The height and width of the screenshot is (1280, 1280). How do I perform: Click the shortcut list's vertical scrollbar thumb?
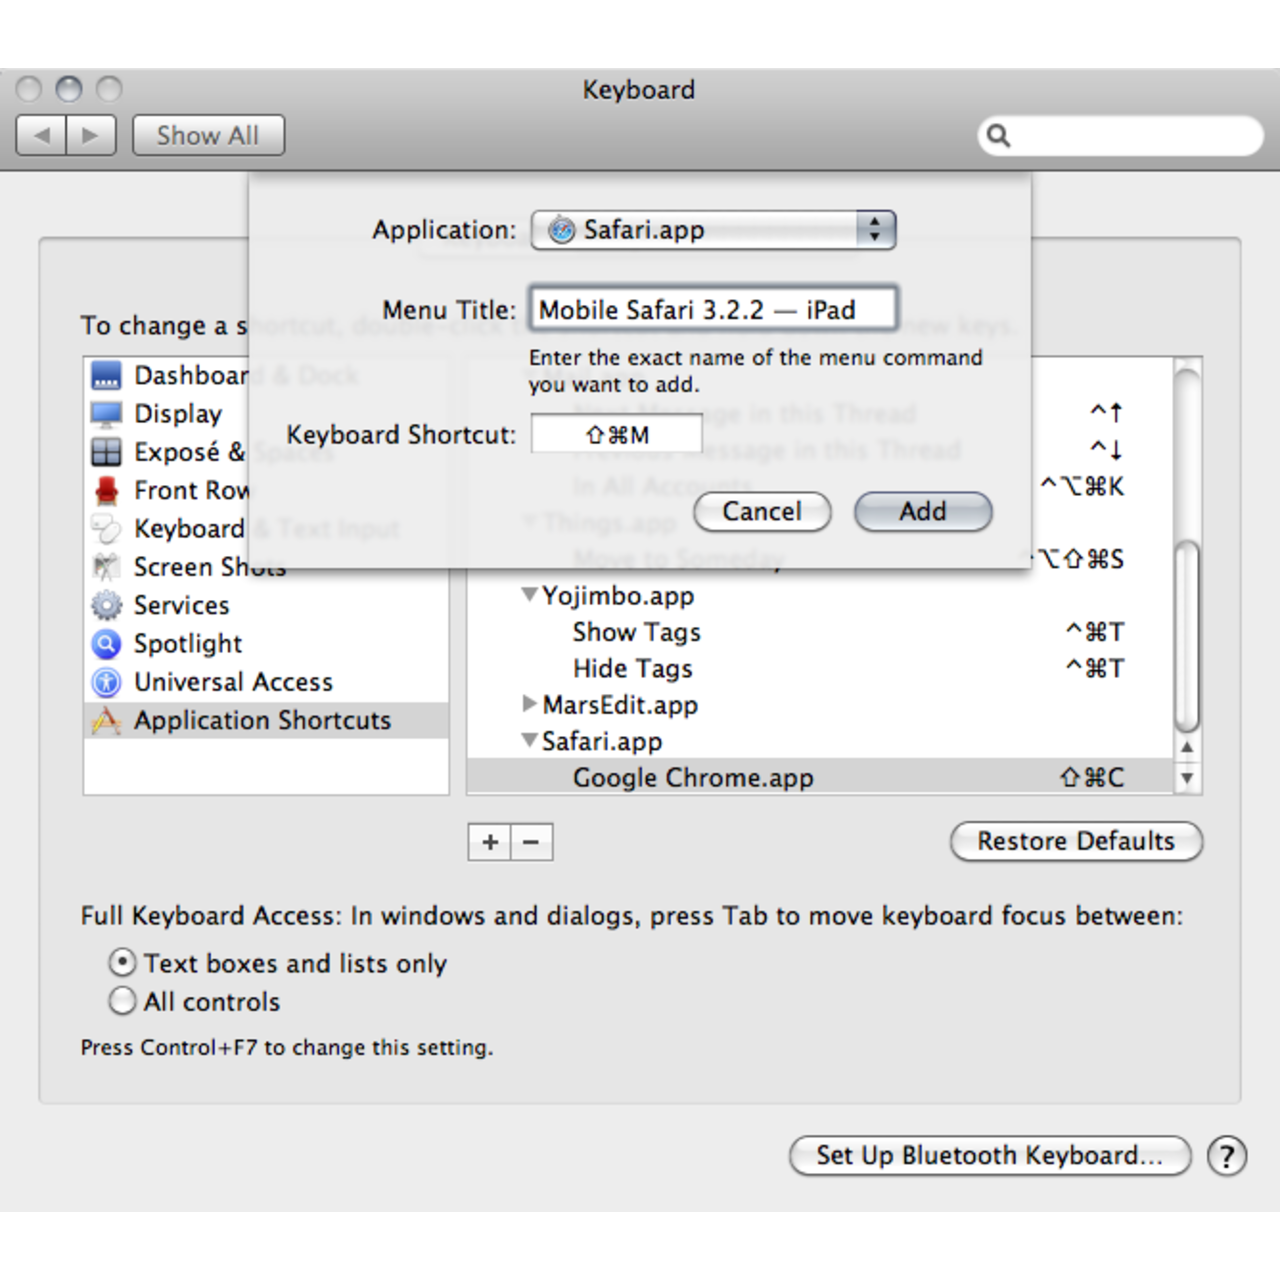(x=1187, y=635)
